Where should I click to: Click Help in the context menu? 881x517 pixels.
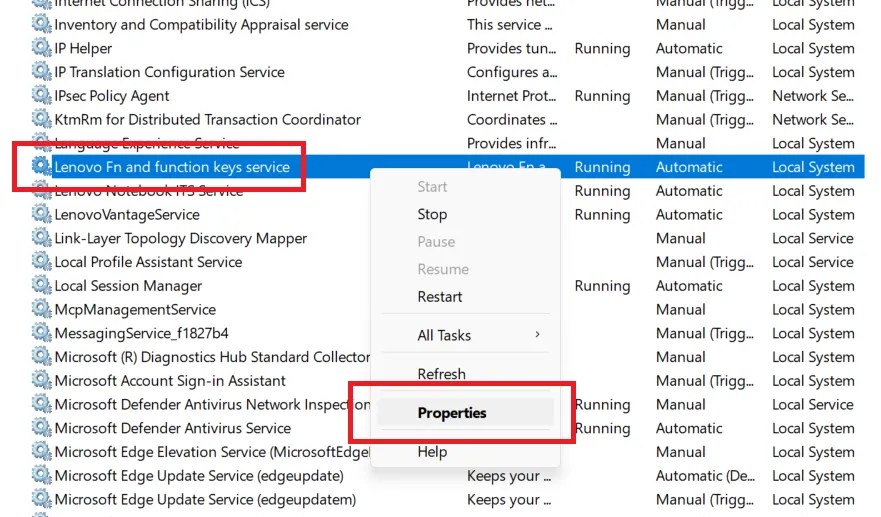coord(432,451)
